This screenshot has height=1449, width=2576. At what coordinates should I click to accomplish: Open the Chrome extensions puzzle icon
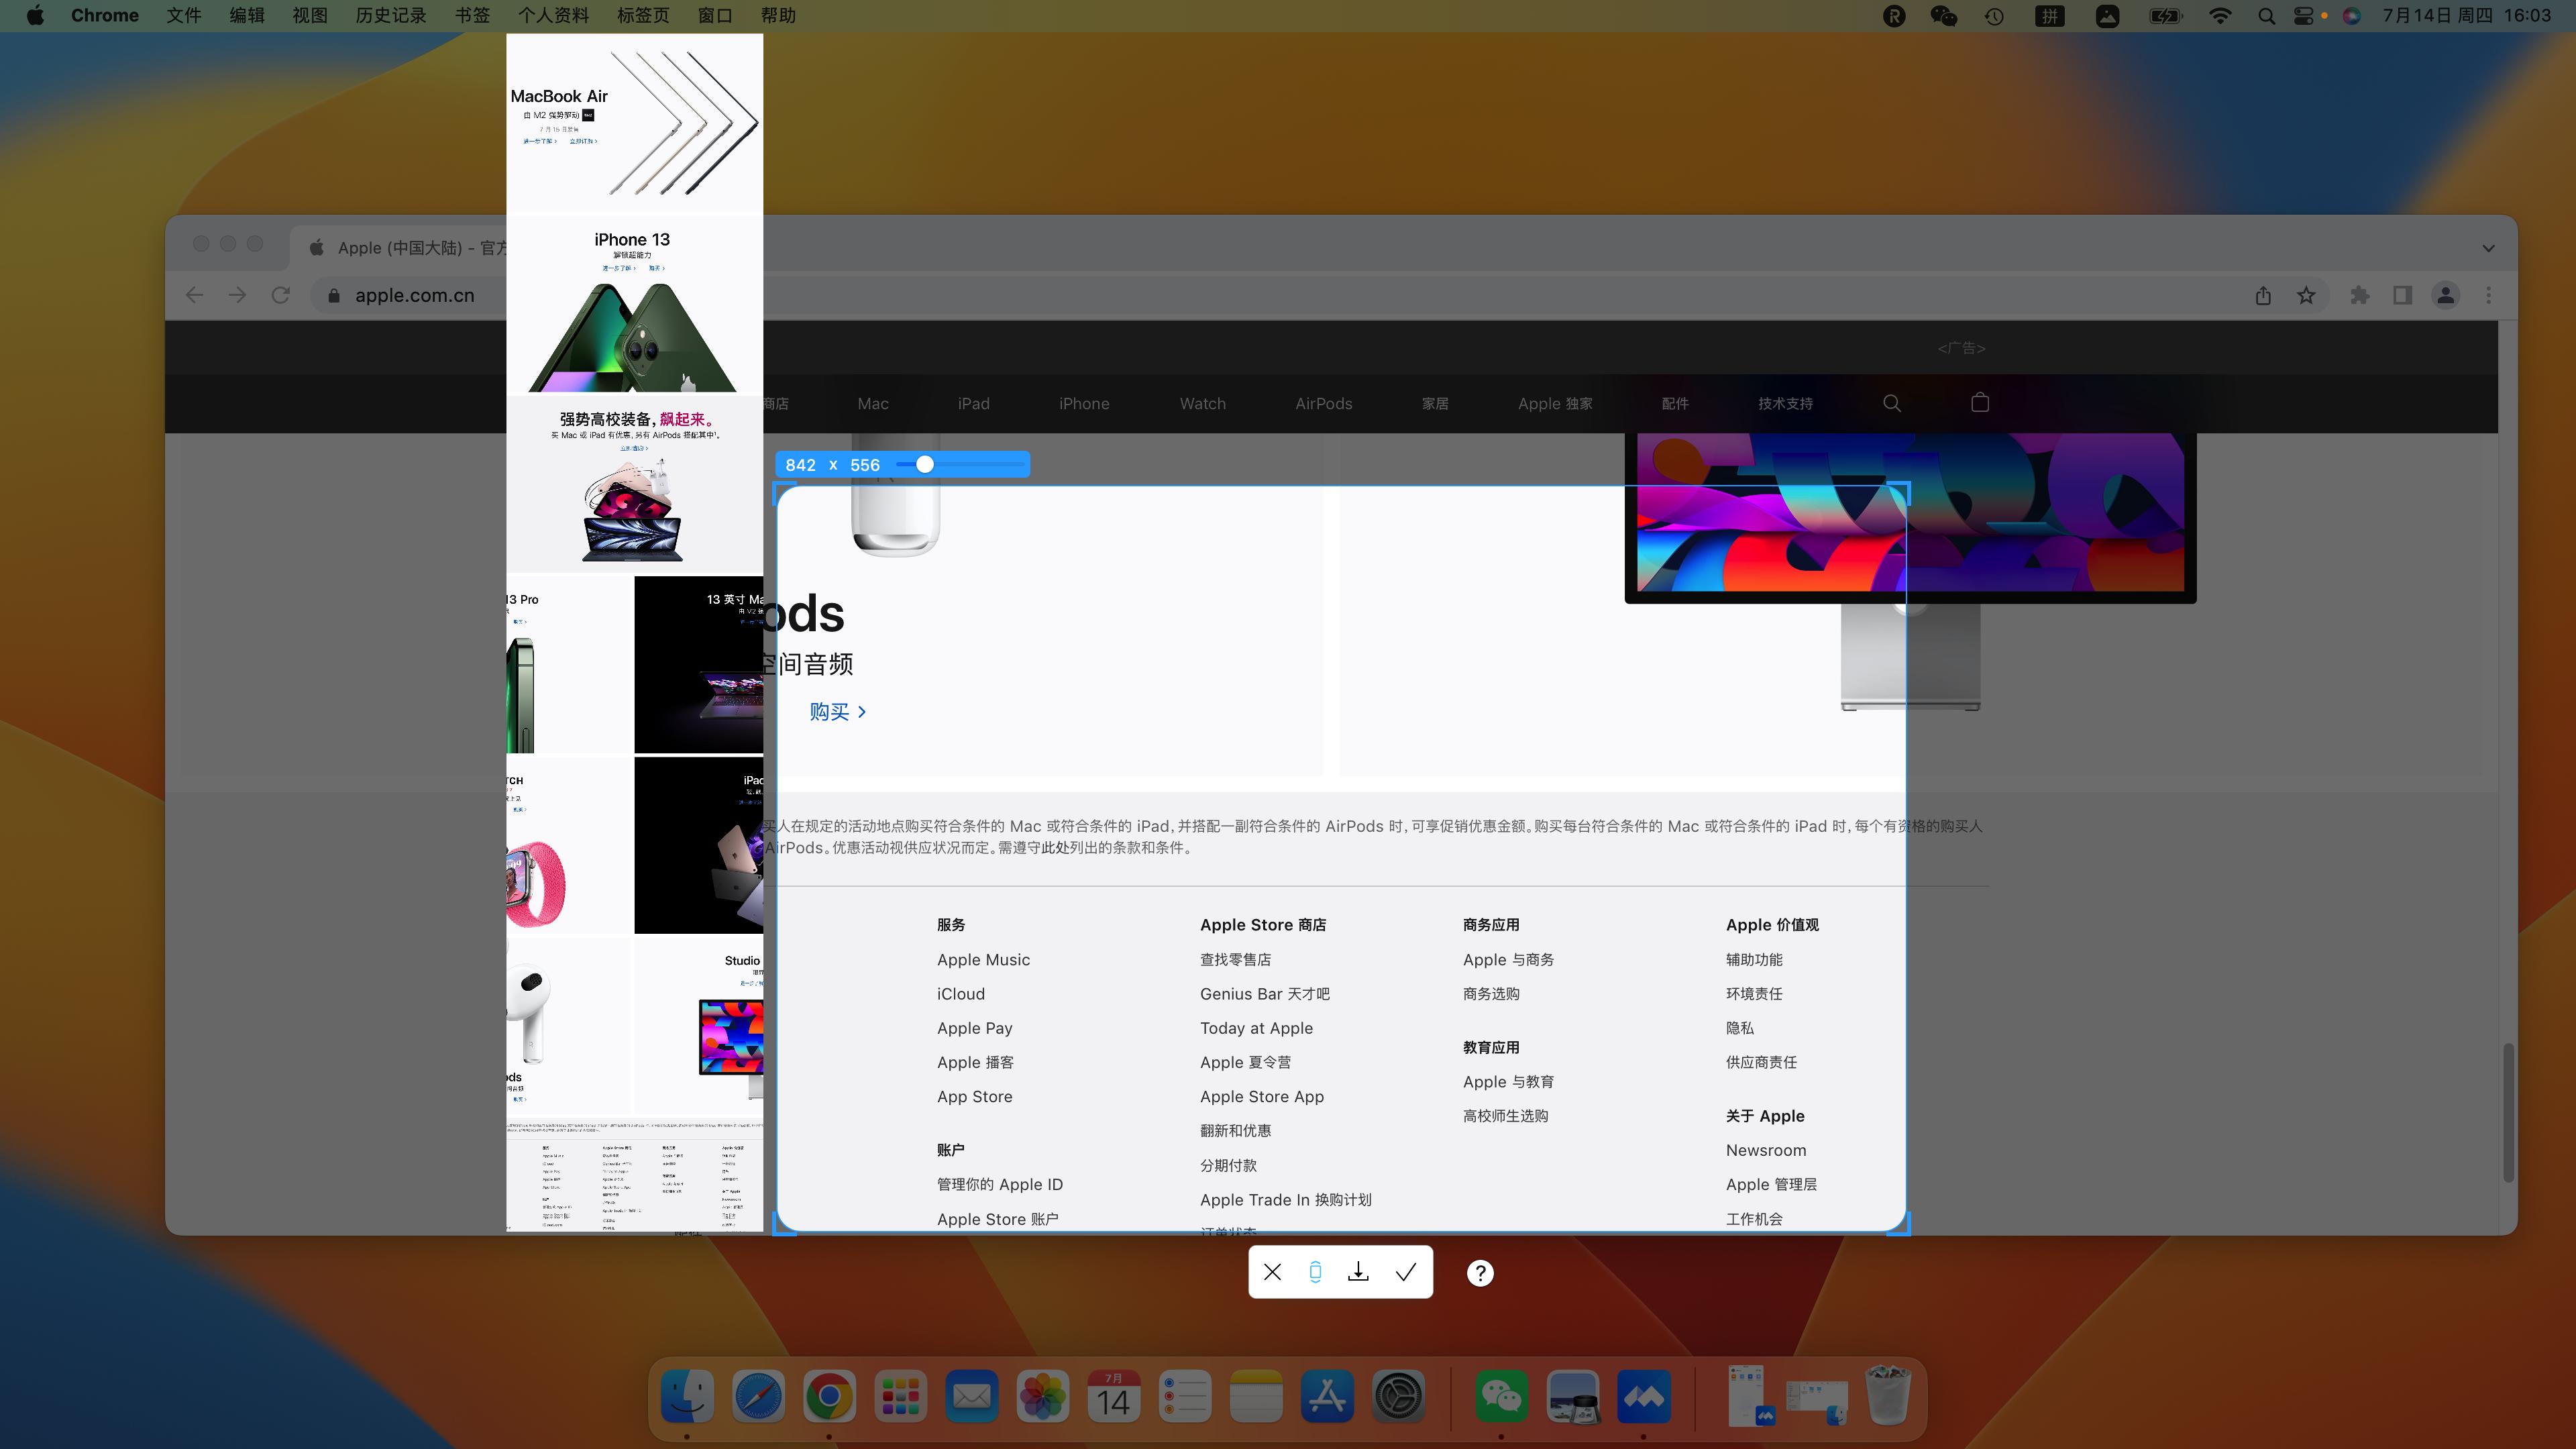[2359, 295]
